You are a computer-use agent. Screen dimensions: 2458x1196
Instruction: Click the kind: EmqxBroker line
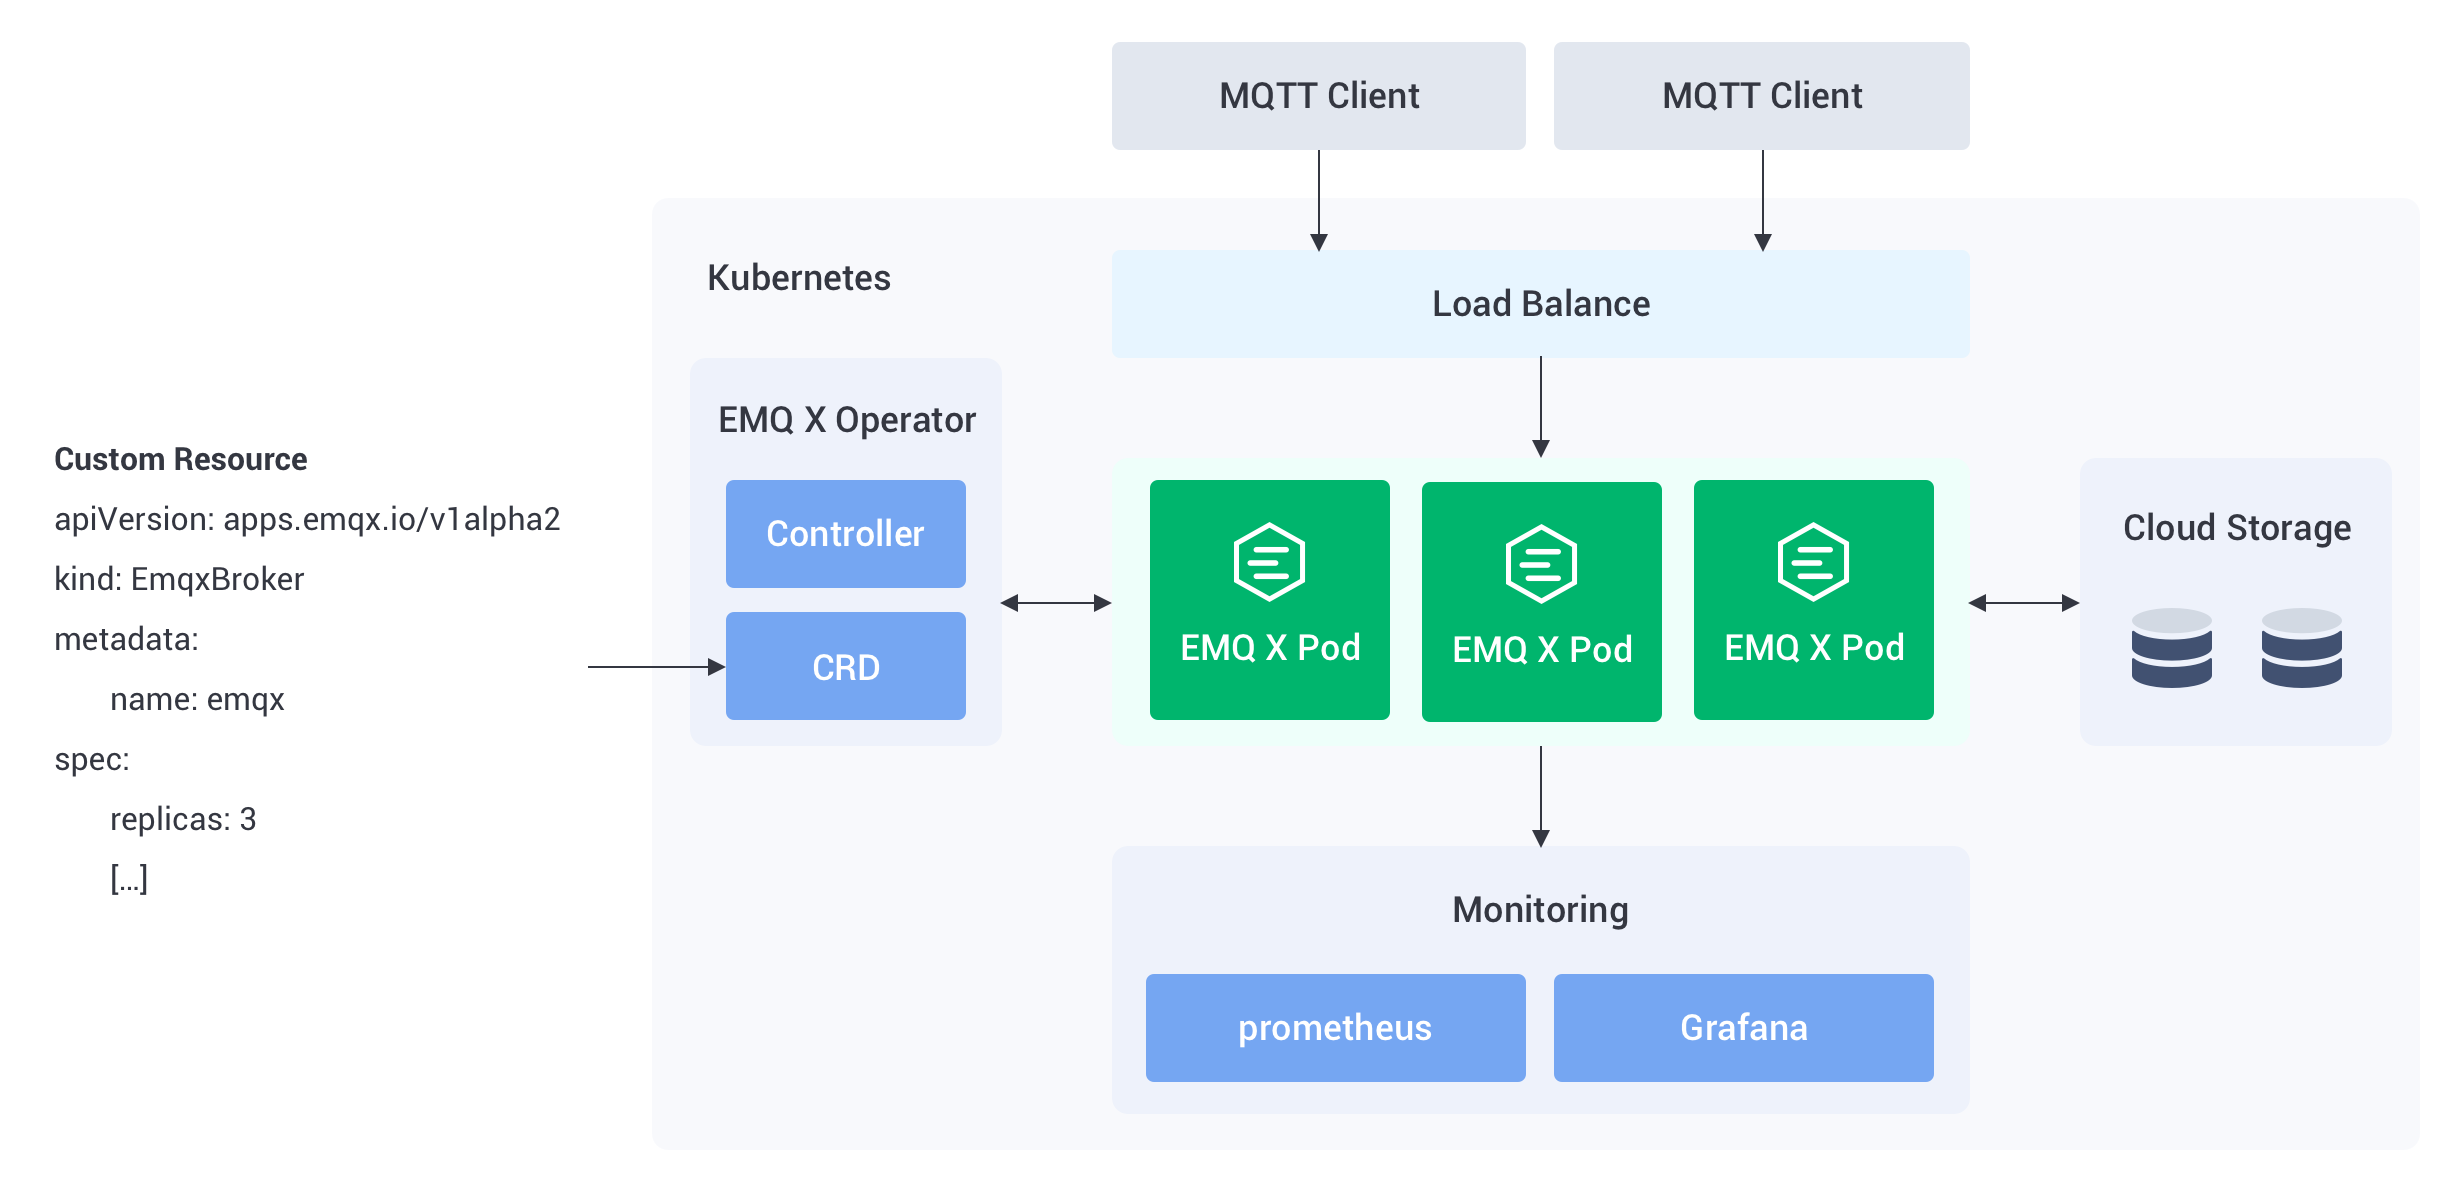click(x=179, y=580)
